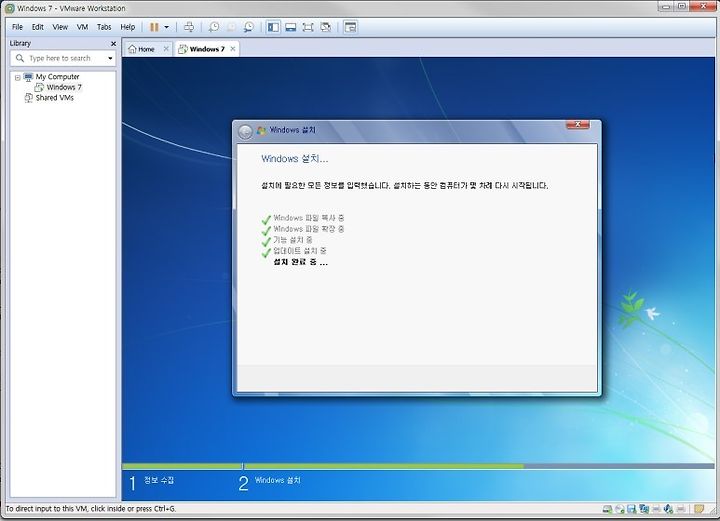Open the Help menu
720x521 pixels.
tap(128, 27)
